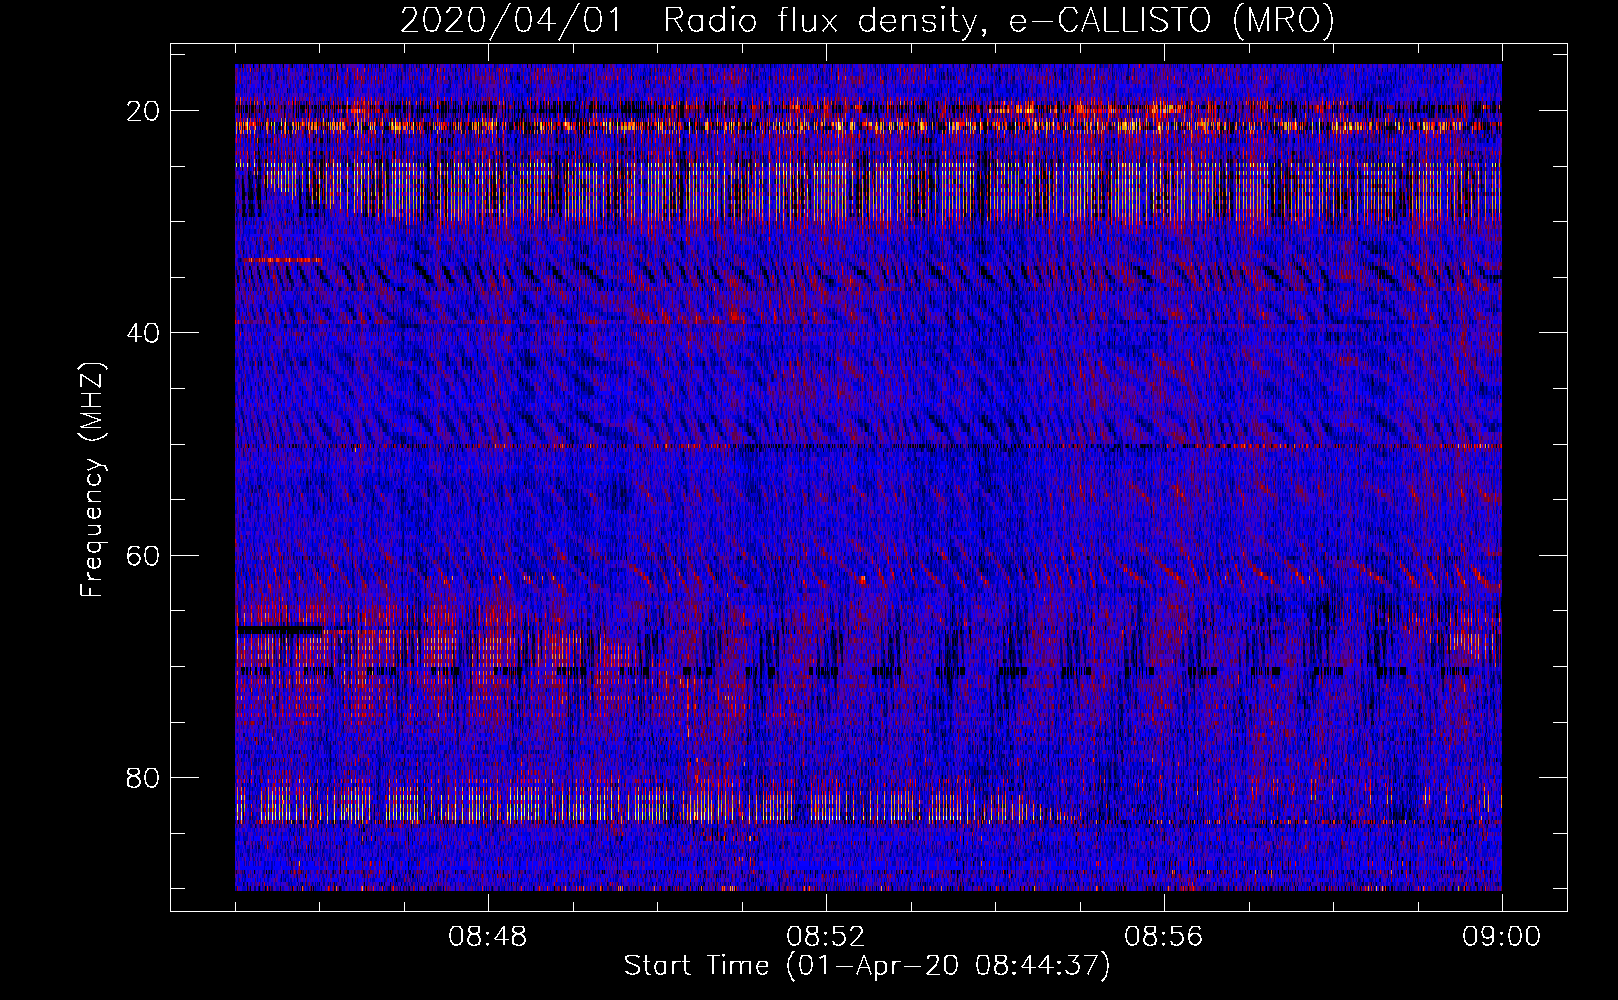Screen dimensions: 1618x1000
Task: Click the '08:48' time tick label
Action: (x=488, y=937)
